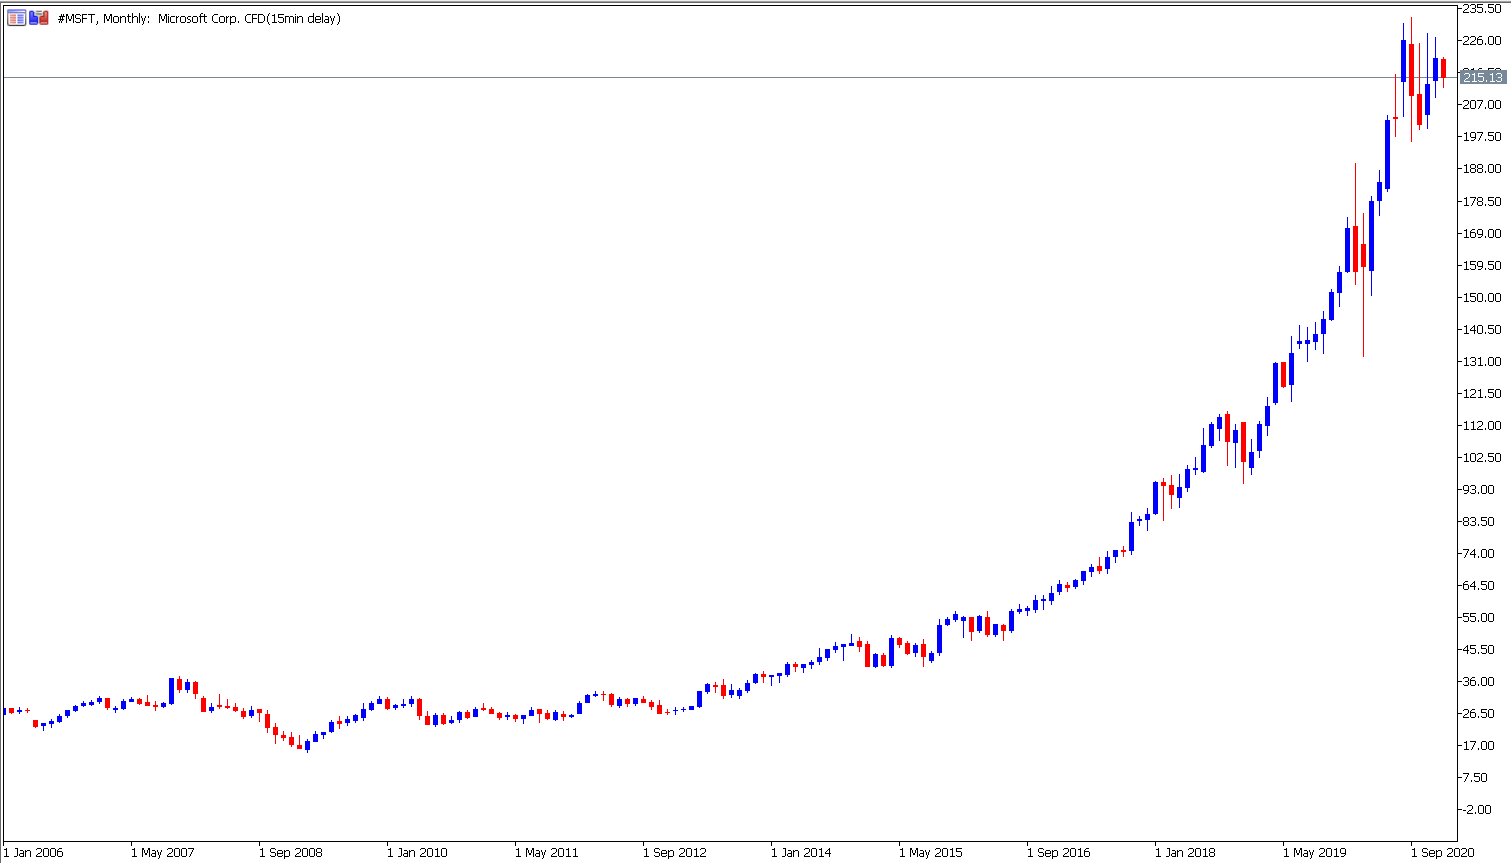This screenshot has height=863, width=1511.
Task: Click the 1 May 2011 date label
Action: [546, 852]
